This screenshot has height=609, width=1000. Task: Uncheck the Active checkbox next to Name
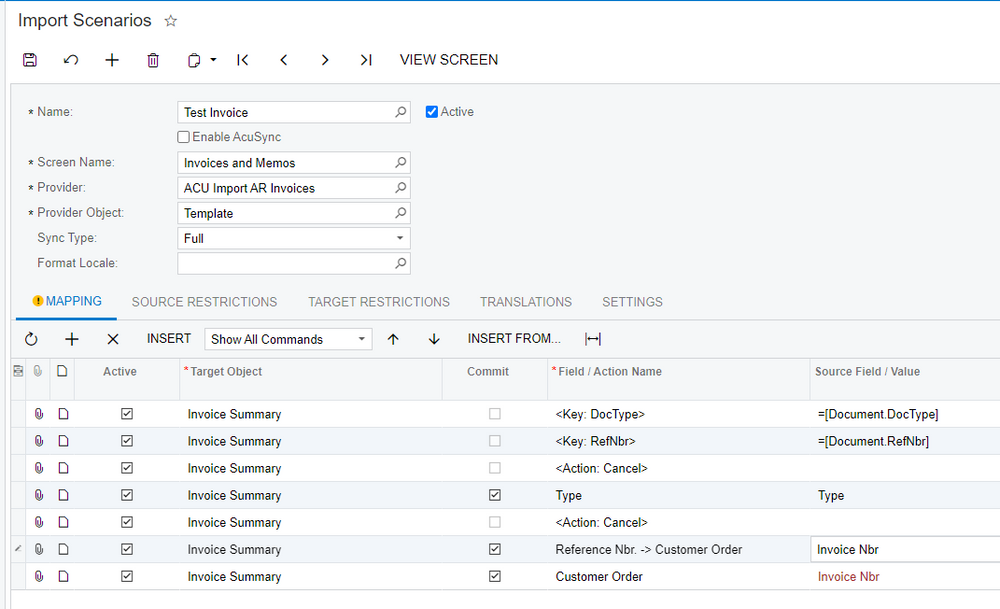[430, 112]
